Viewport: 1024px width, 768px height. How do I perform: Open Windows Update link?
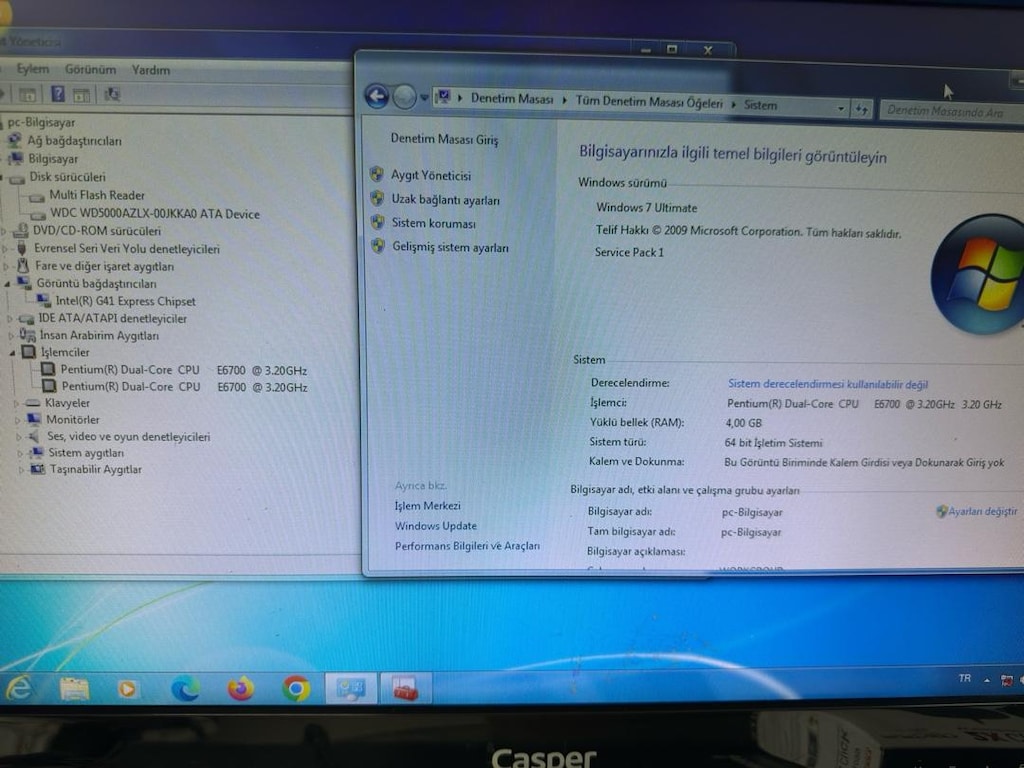436,526
